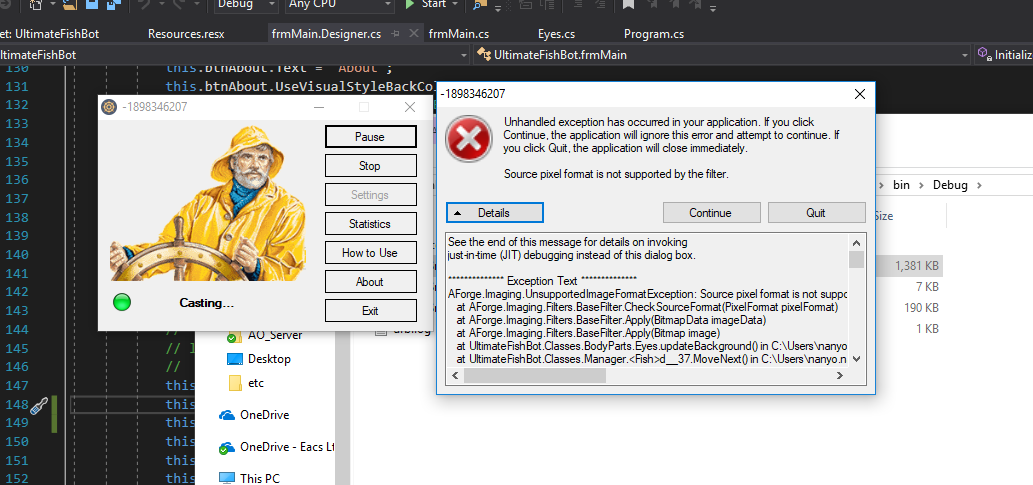This screenshot has height=485, width=1033.
Task: Close the exception dialog with its X
Action: coord(860,94)
